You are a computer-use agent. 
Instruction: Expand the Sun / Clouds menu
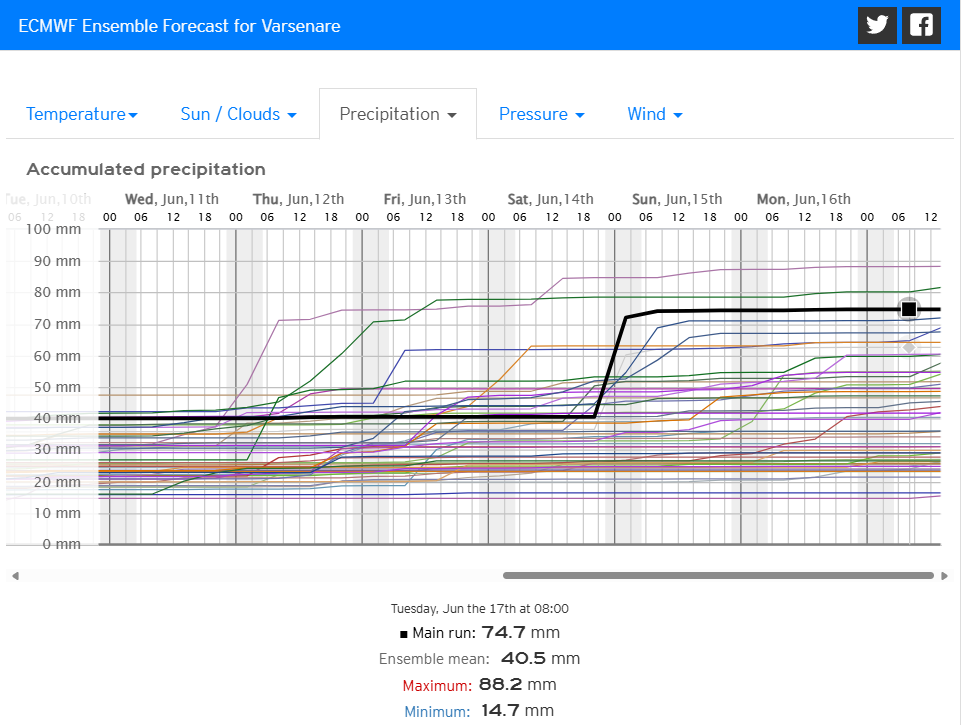click(x=238, y=114)
